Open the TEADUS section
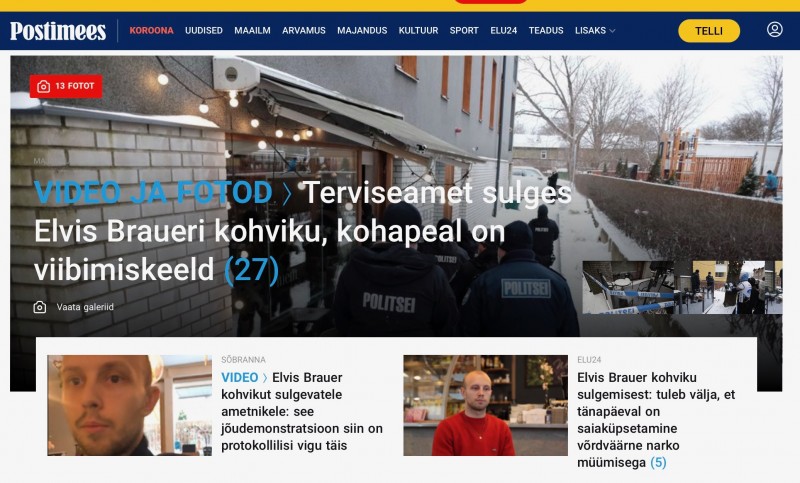The height and width of the screenshot is (483, 800). [x=546, y=31]
